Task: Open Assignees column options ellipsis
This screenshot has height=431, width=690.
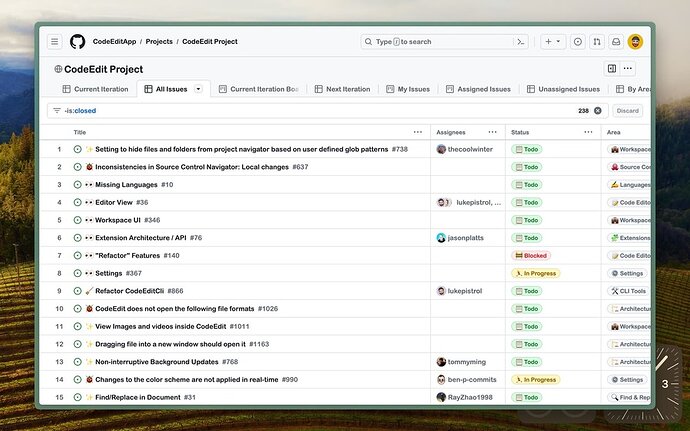Action: [x=492, y=132]
